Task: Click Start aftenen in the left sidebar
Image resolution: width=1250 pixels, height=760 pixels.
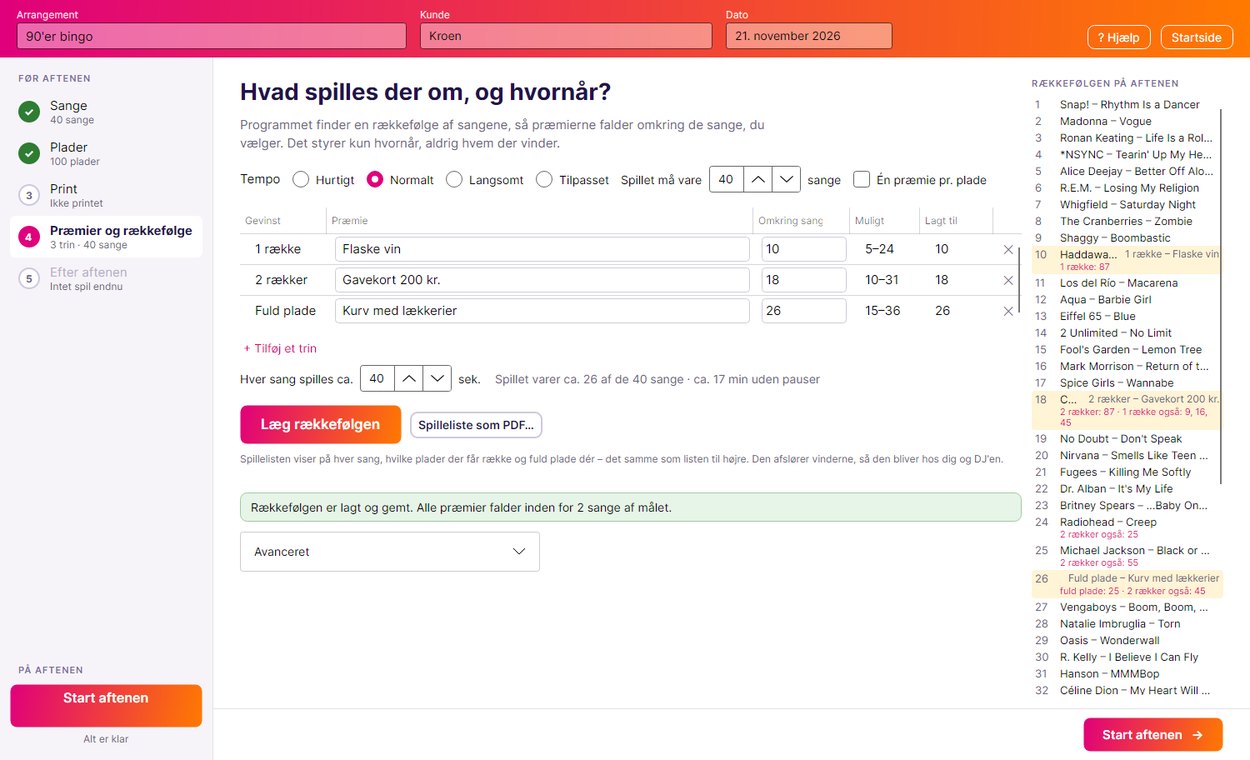Action: (x=106, y=706)
